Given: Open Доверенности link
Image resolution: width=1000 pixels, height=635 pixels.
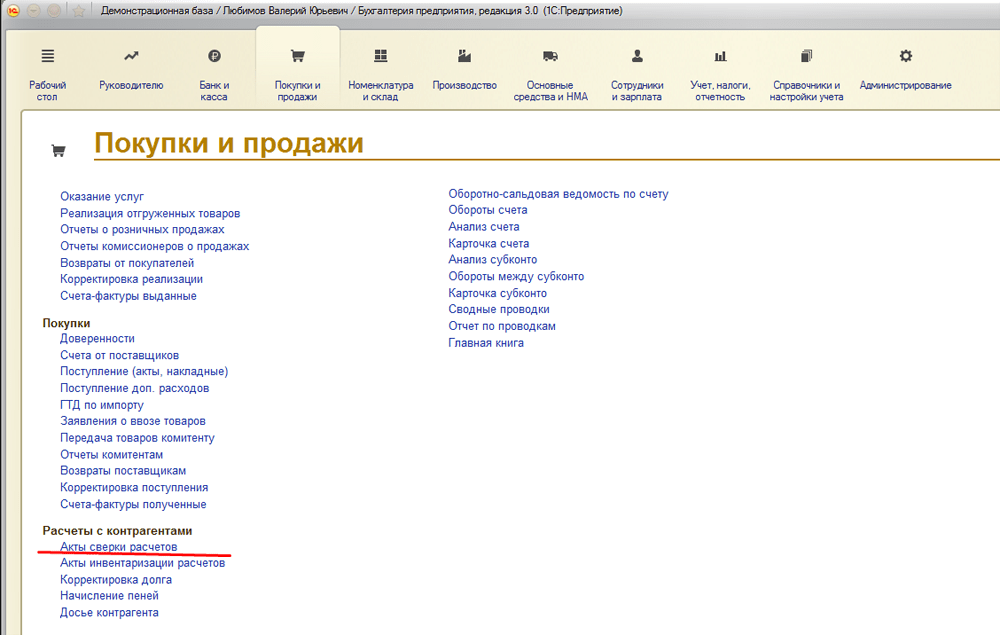Looking at the screenshot, I should coord(98,339).
